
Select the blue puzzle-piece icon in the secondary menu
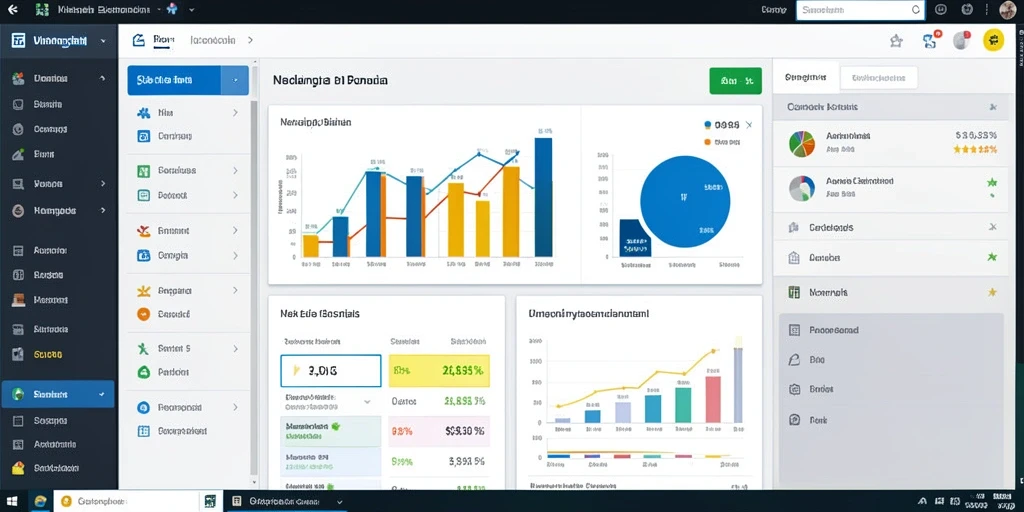(x=144, y=113)
